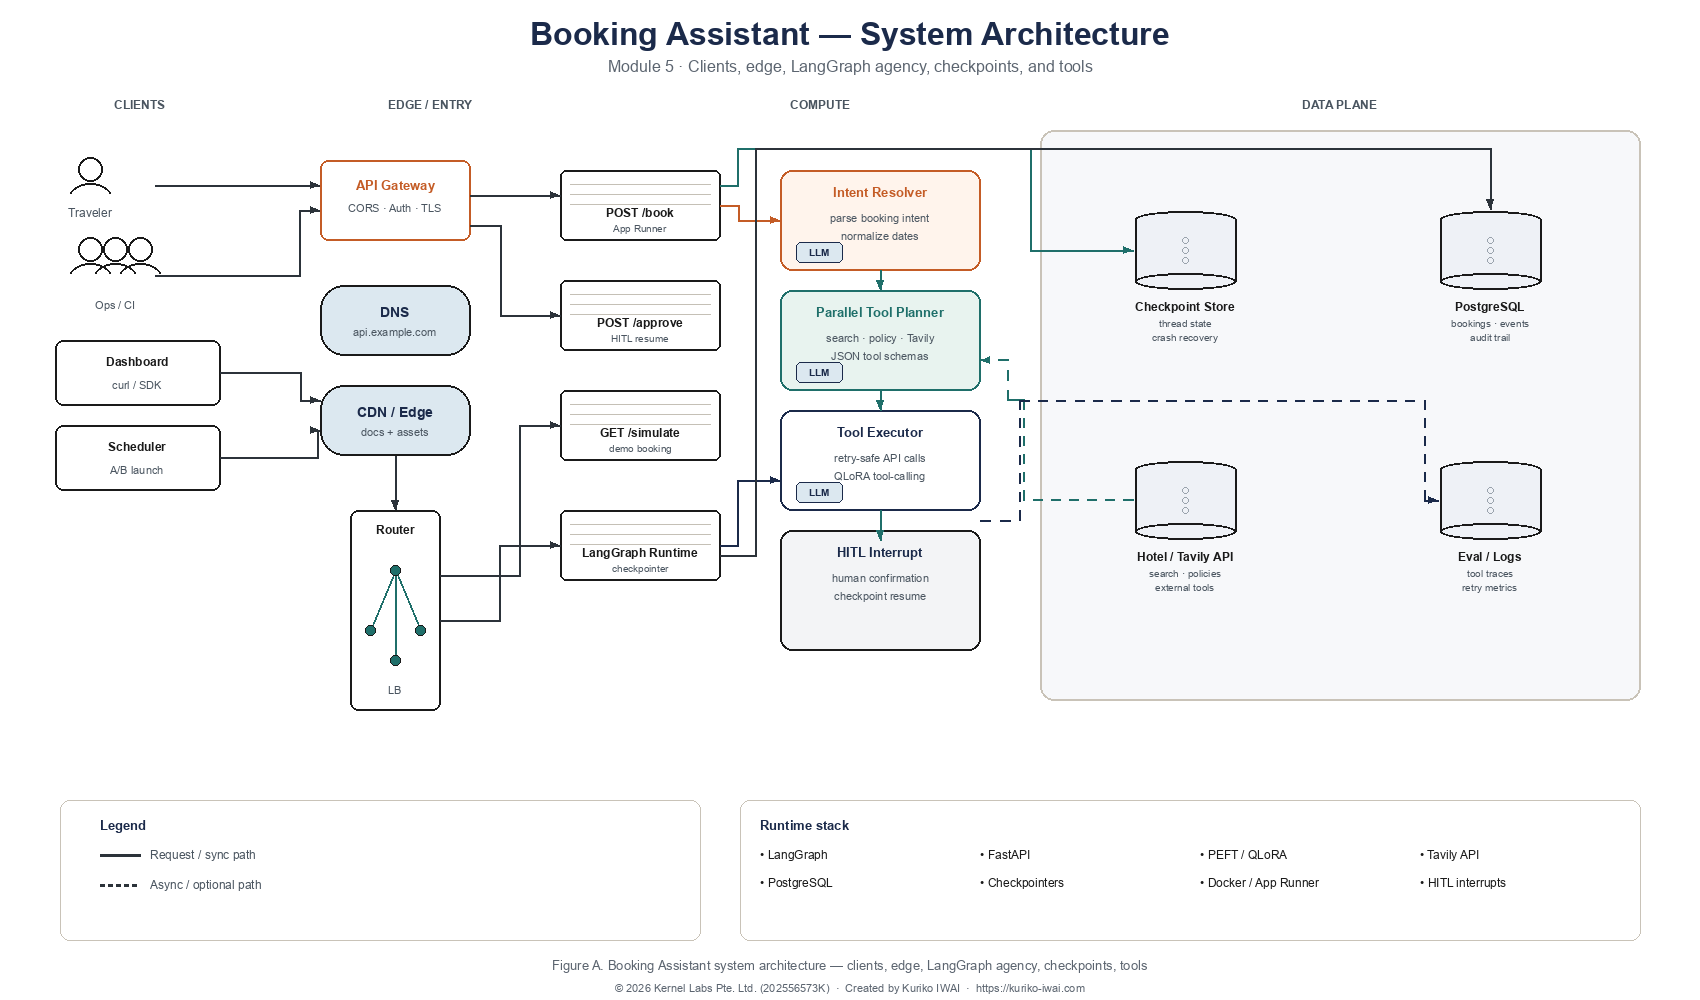The height and width of the screenshot is (1000, 1700).
Task: Click the LangGraph runtime stack entry
Action: 794,855
